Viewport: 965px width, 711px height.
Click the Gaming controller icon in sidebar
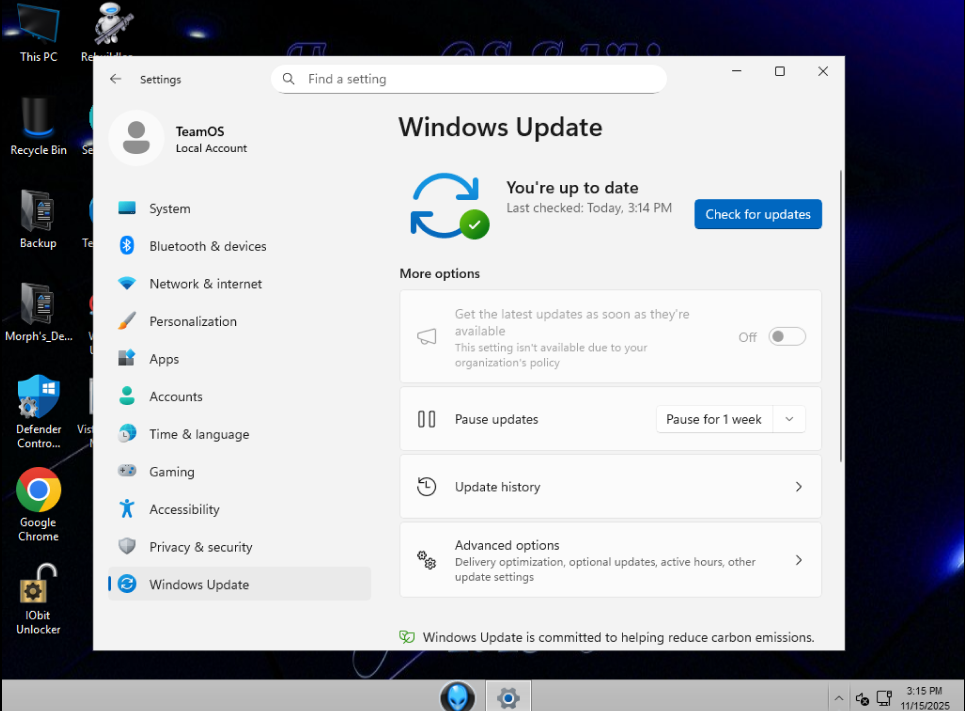pyautogui.click(x=127, y=471)
